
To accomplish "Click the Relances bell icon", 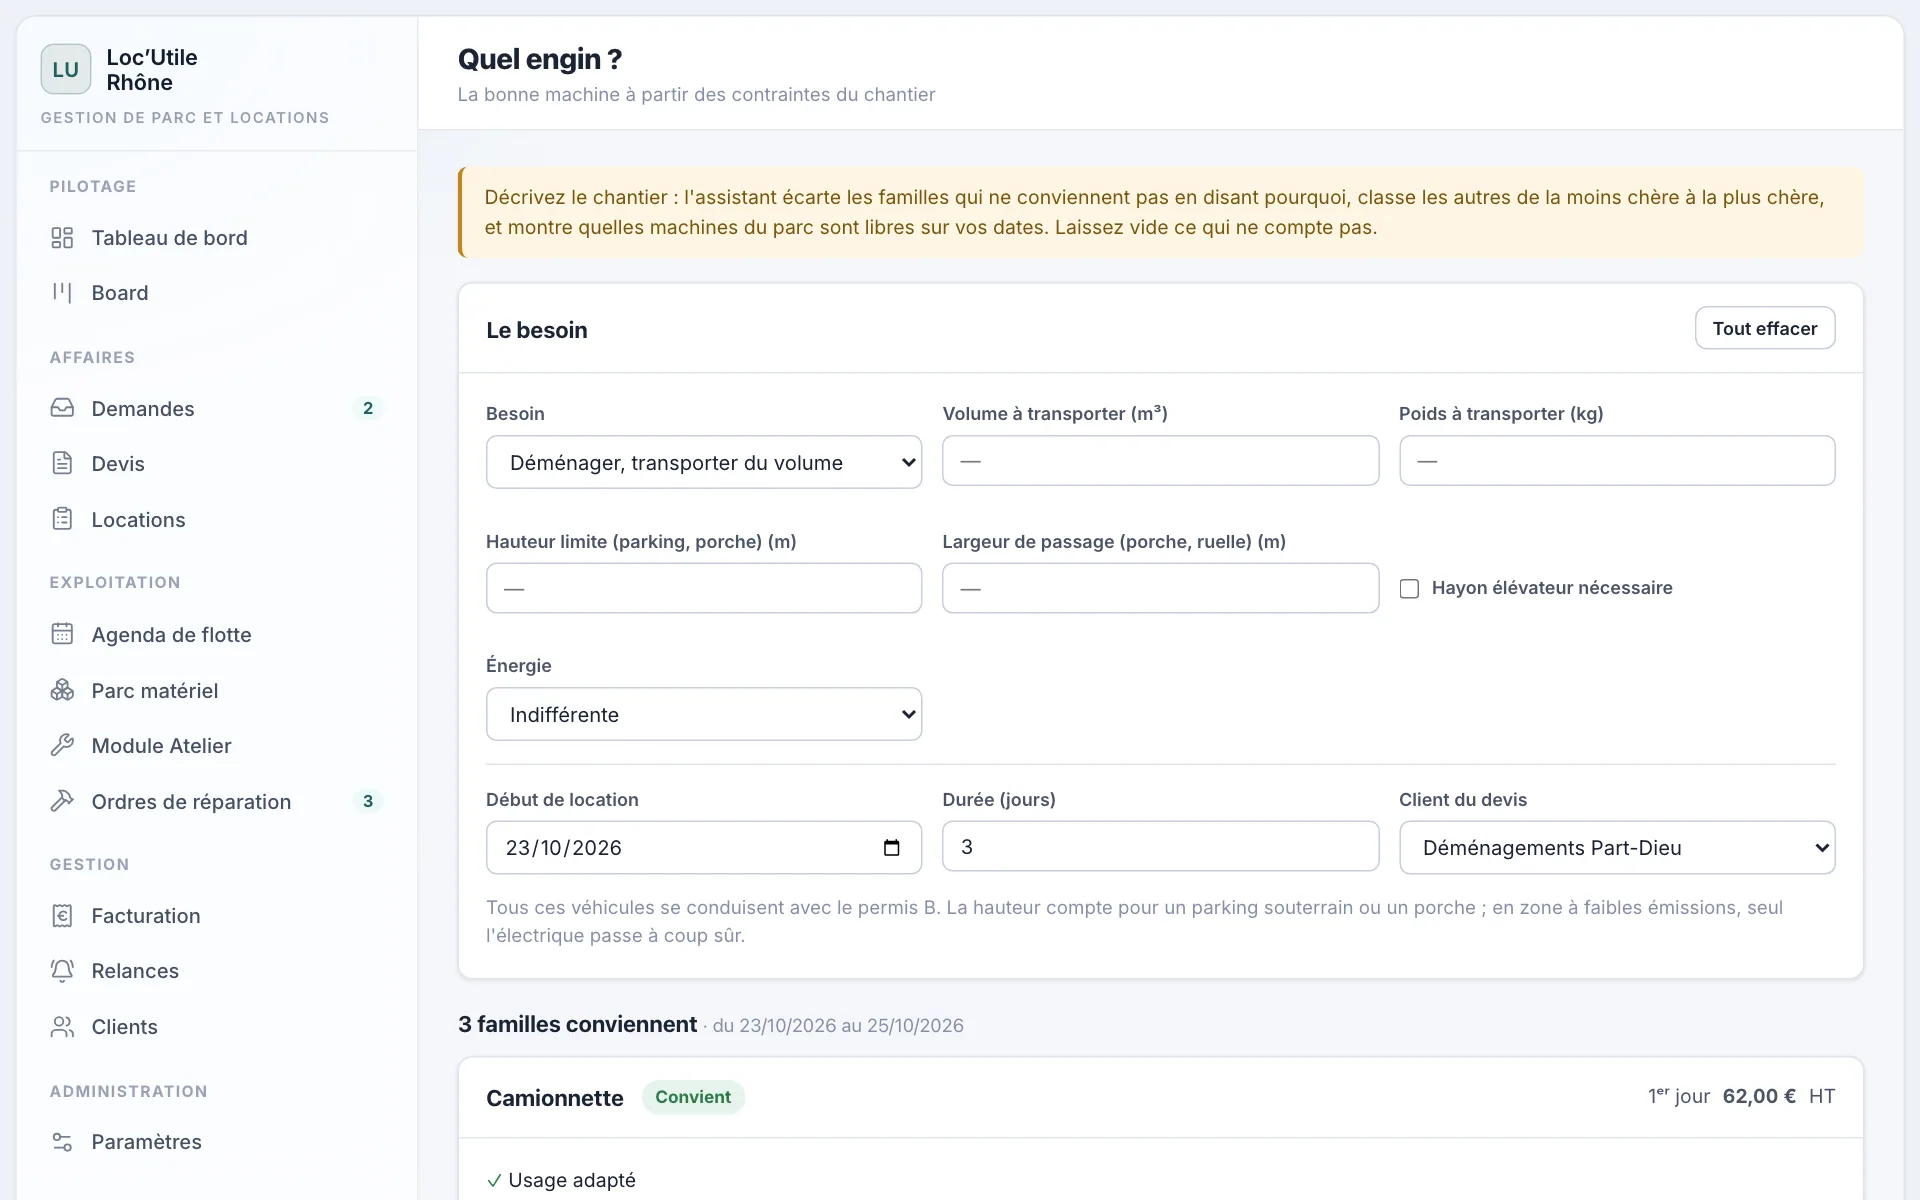I will [62, 970].
